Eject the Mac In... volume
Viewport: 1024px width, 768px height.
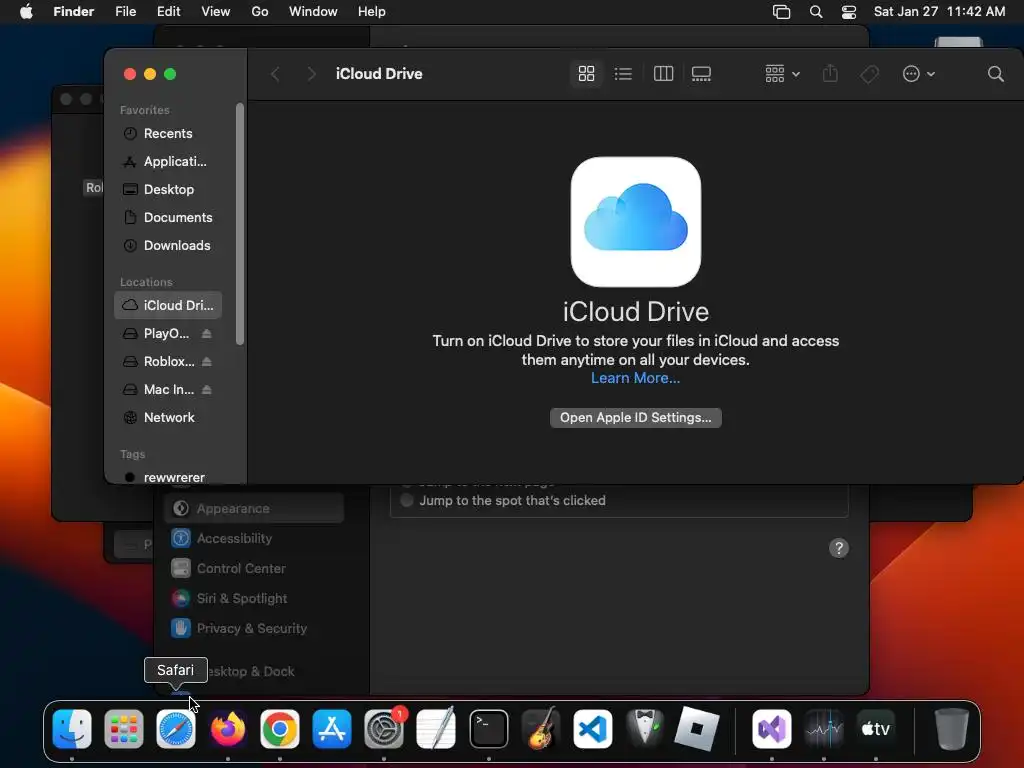tap(206, 389)
